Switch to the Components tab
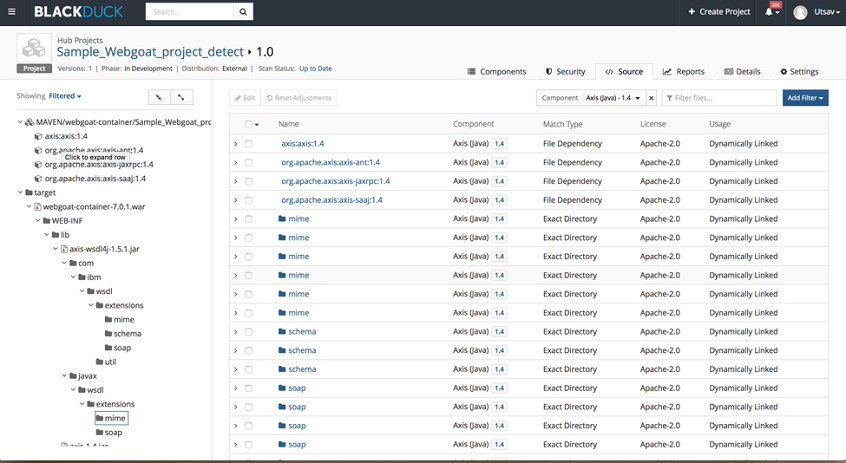 [497, 72]
